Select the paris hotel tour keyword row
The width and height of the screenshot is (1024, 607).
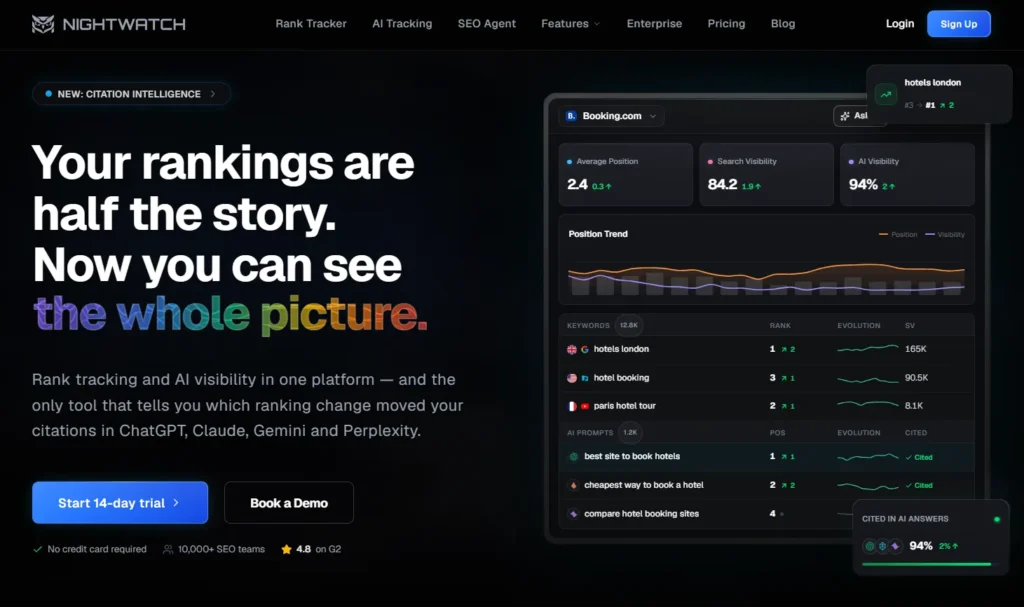coord(767,406)
